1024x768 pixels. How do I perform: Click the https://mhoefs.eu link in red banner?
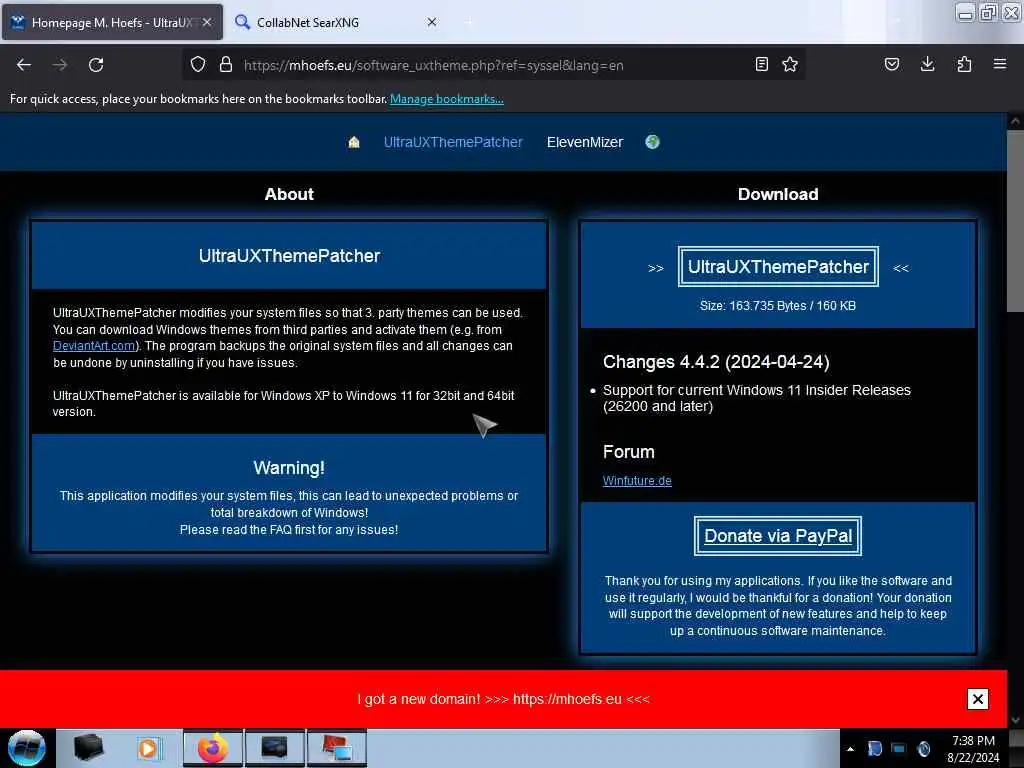pyautogui.click(x=567, y=699)
